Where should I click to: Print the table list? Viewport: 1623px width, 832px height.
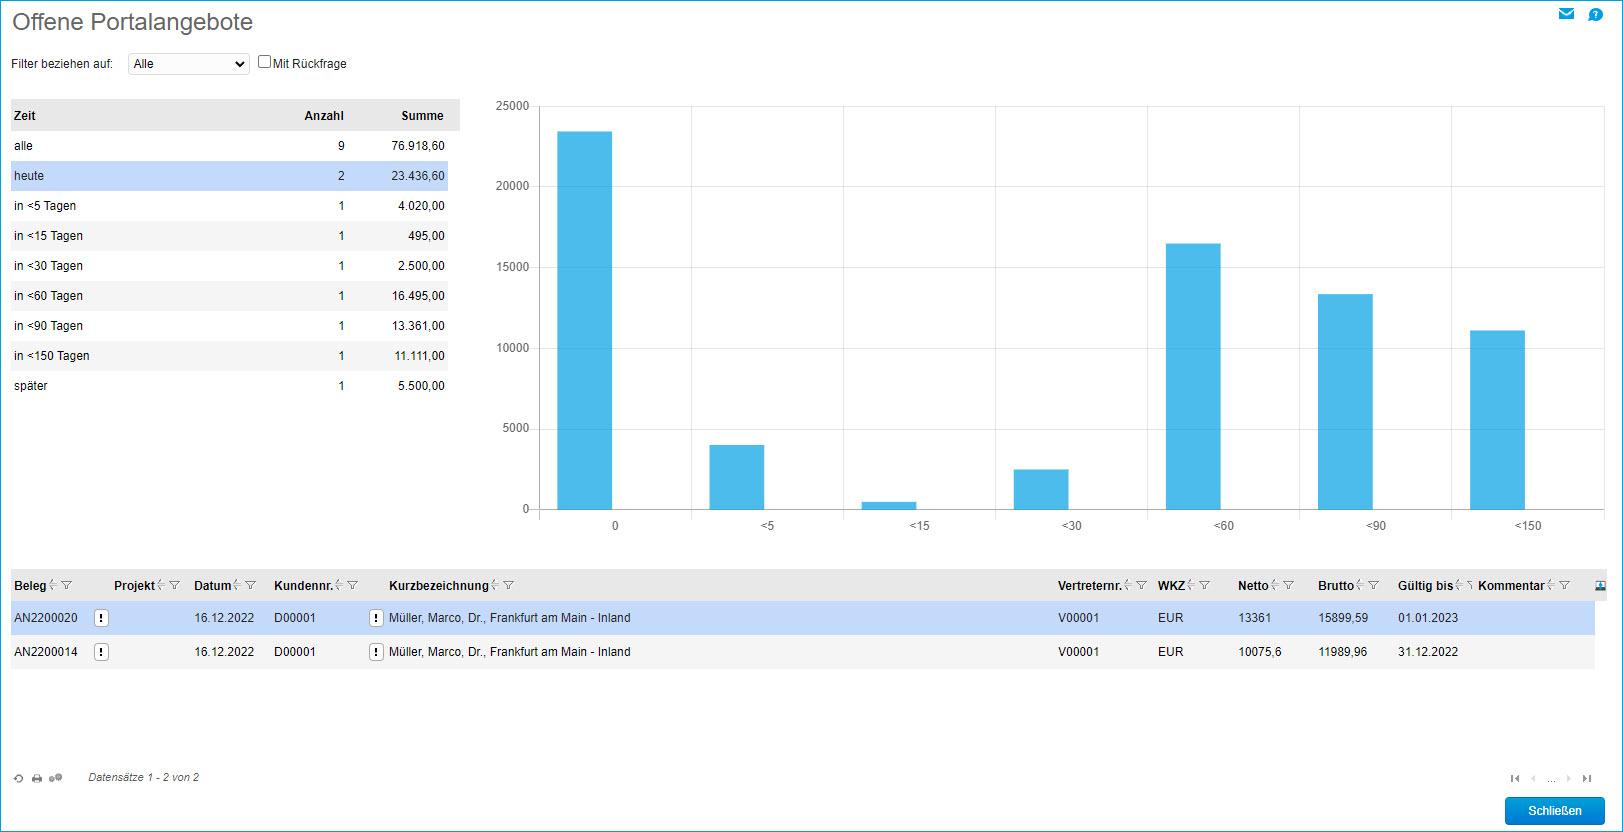pos(37,778)
